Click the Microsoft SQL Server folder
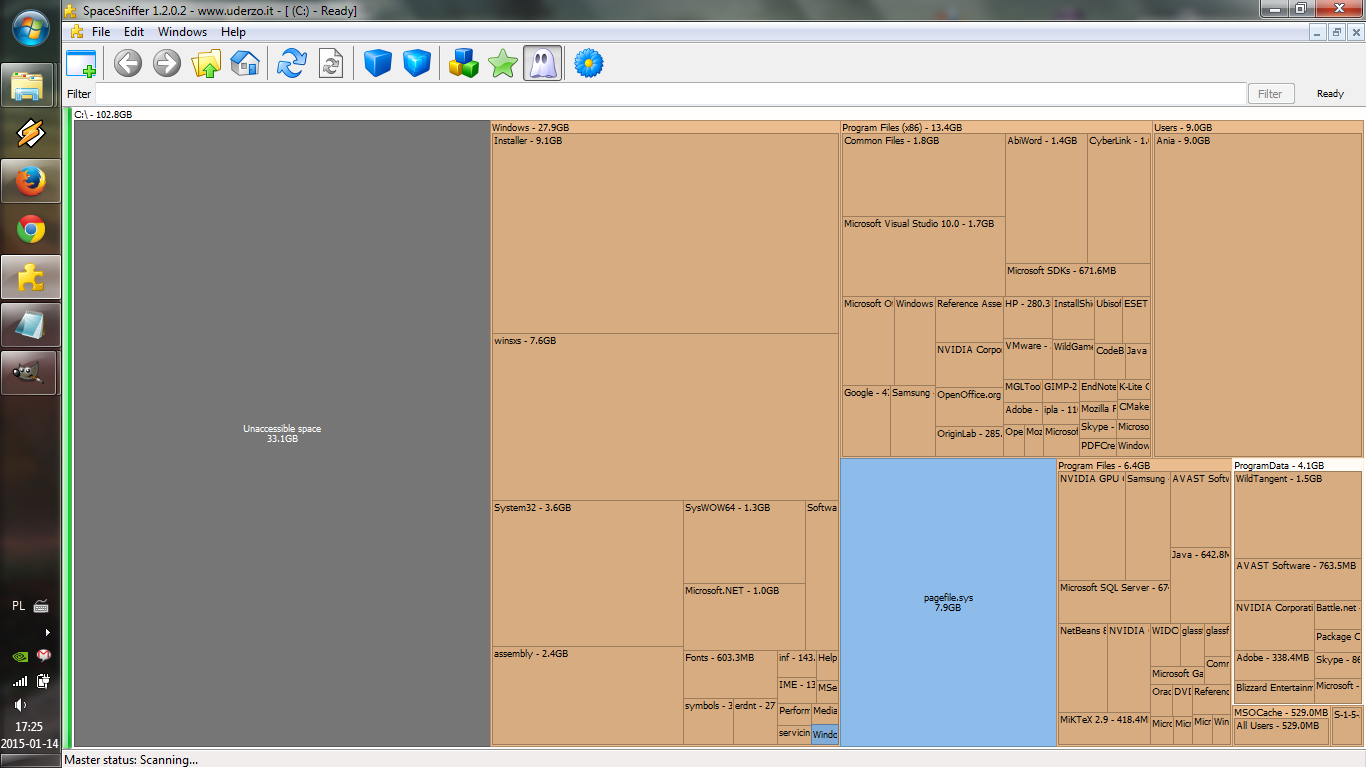Viewport: 1366px width, 768px height. [x=1114, y=601]
